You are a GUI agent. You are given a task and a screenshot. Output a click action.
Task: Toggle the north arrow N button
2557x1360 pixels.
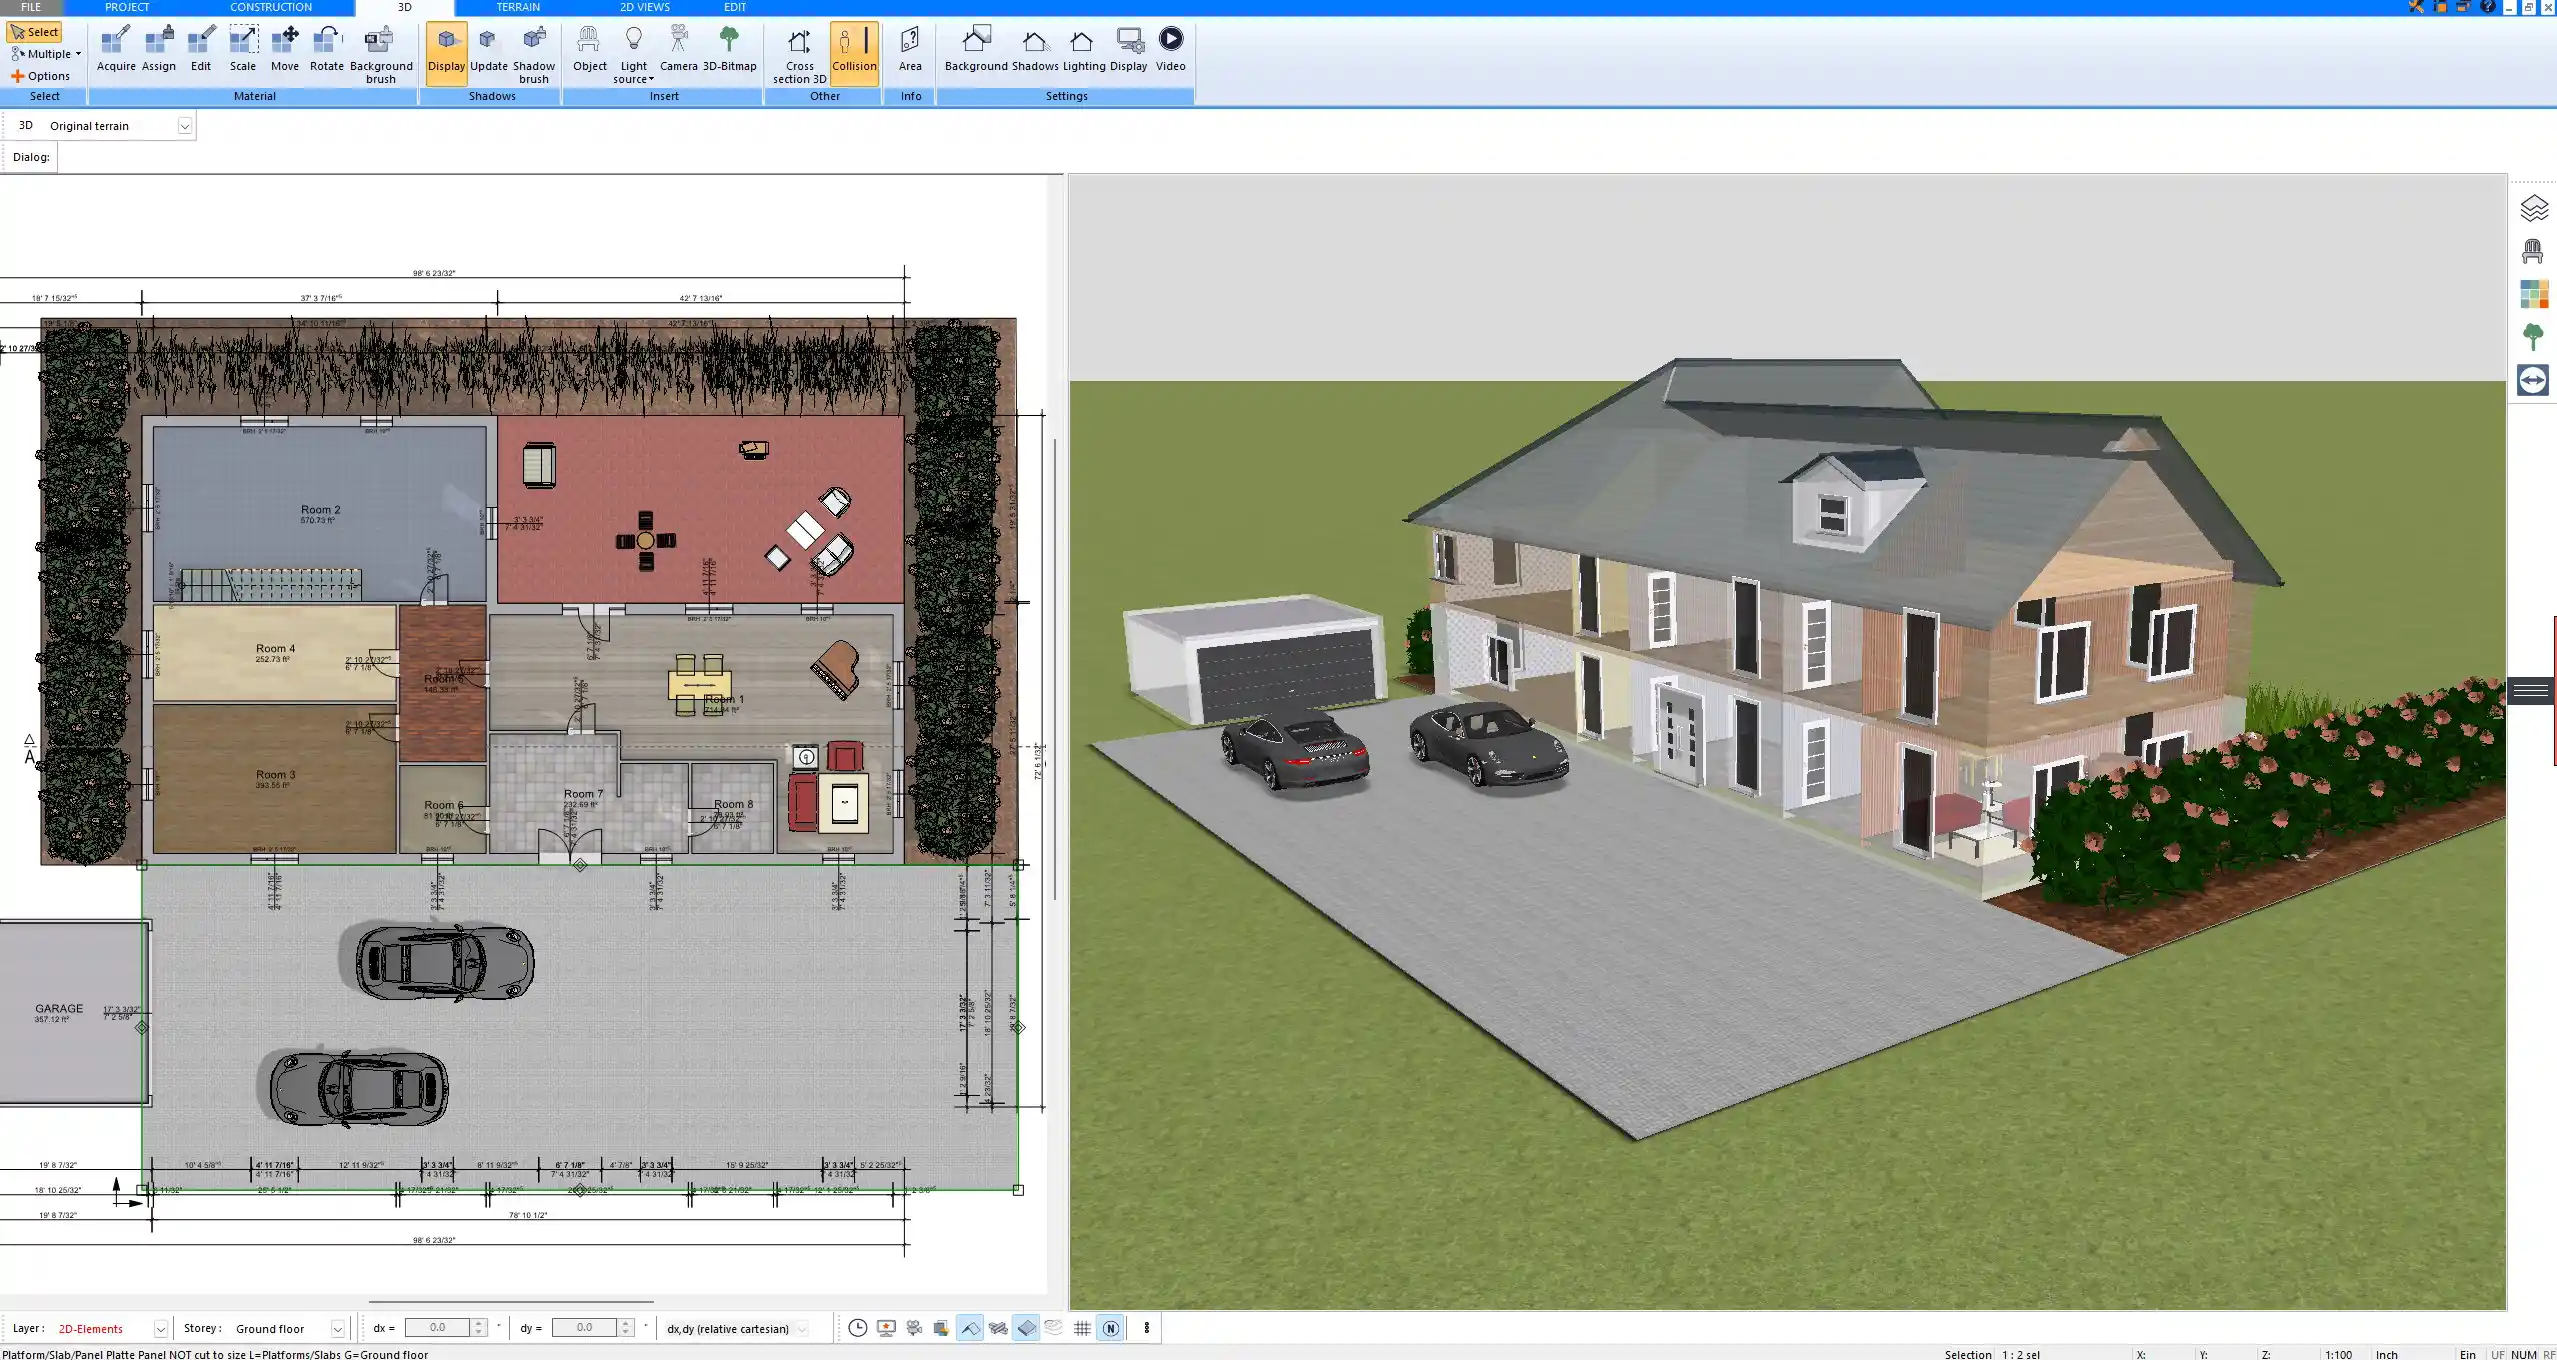1110,1328
